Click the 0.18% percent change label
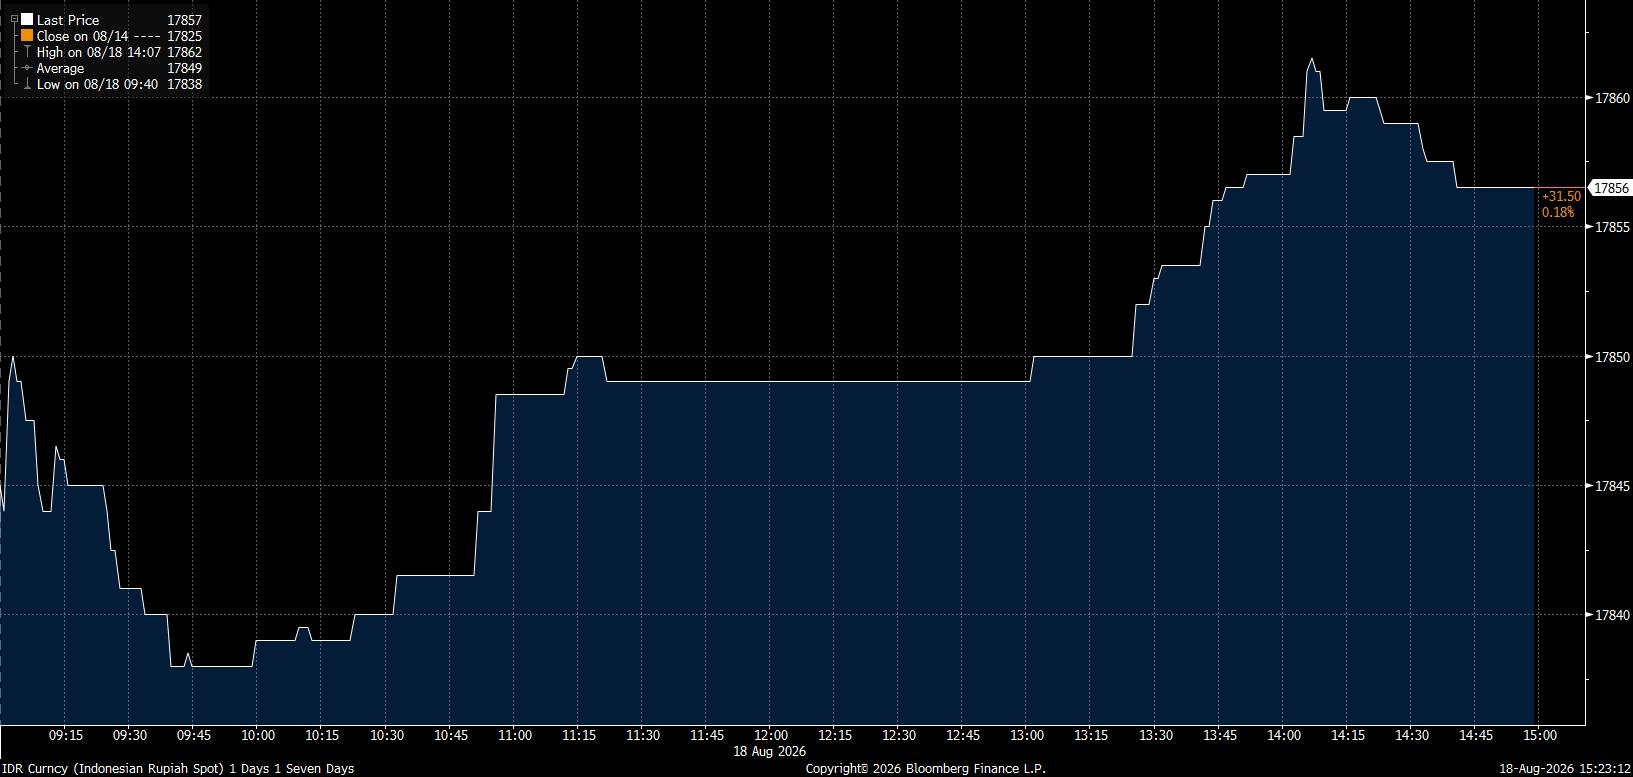This screenshot has height=777, width=1633. 1557,212
